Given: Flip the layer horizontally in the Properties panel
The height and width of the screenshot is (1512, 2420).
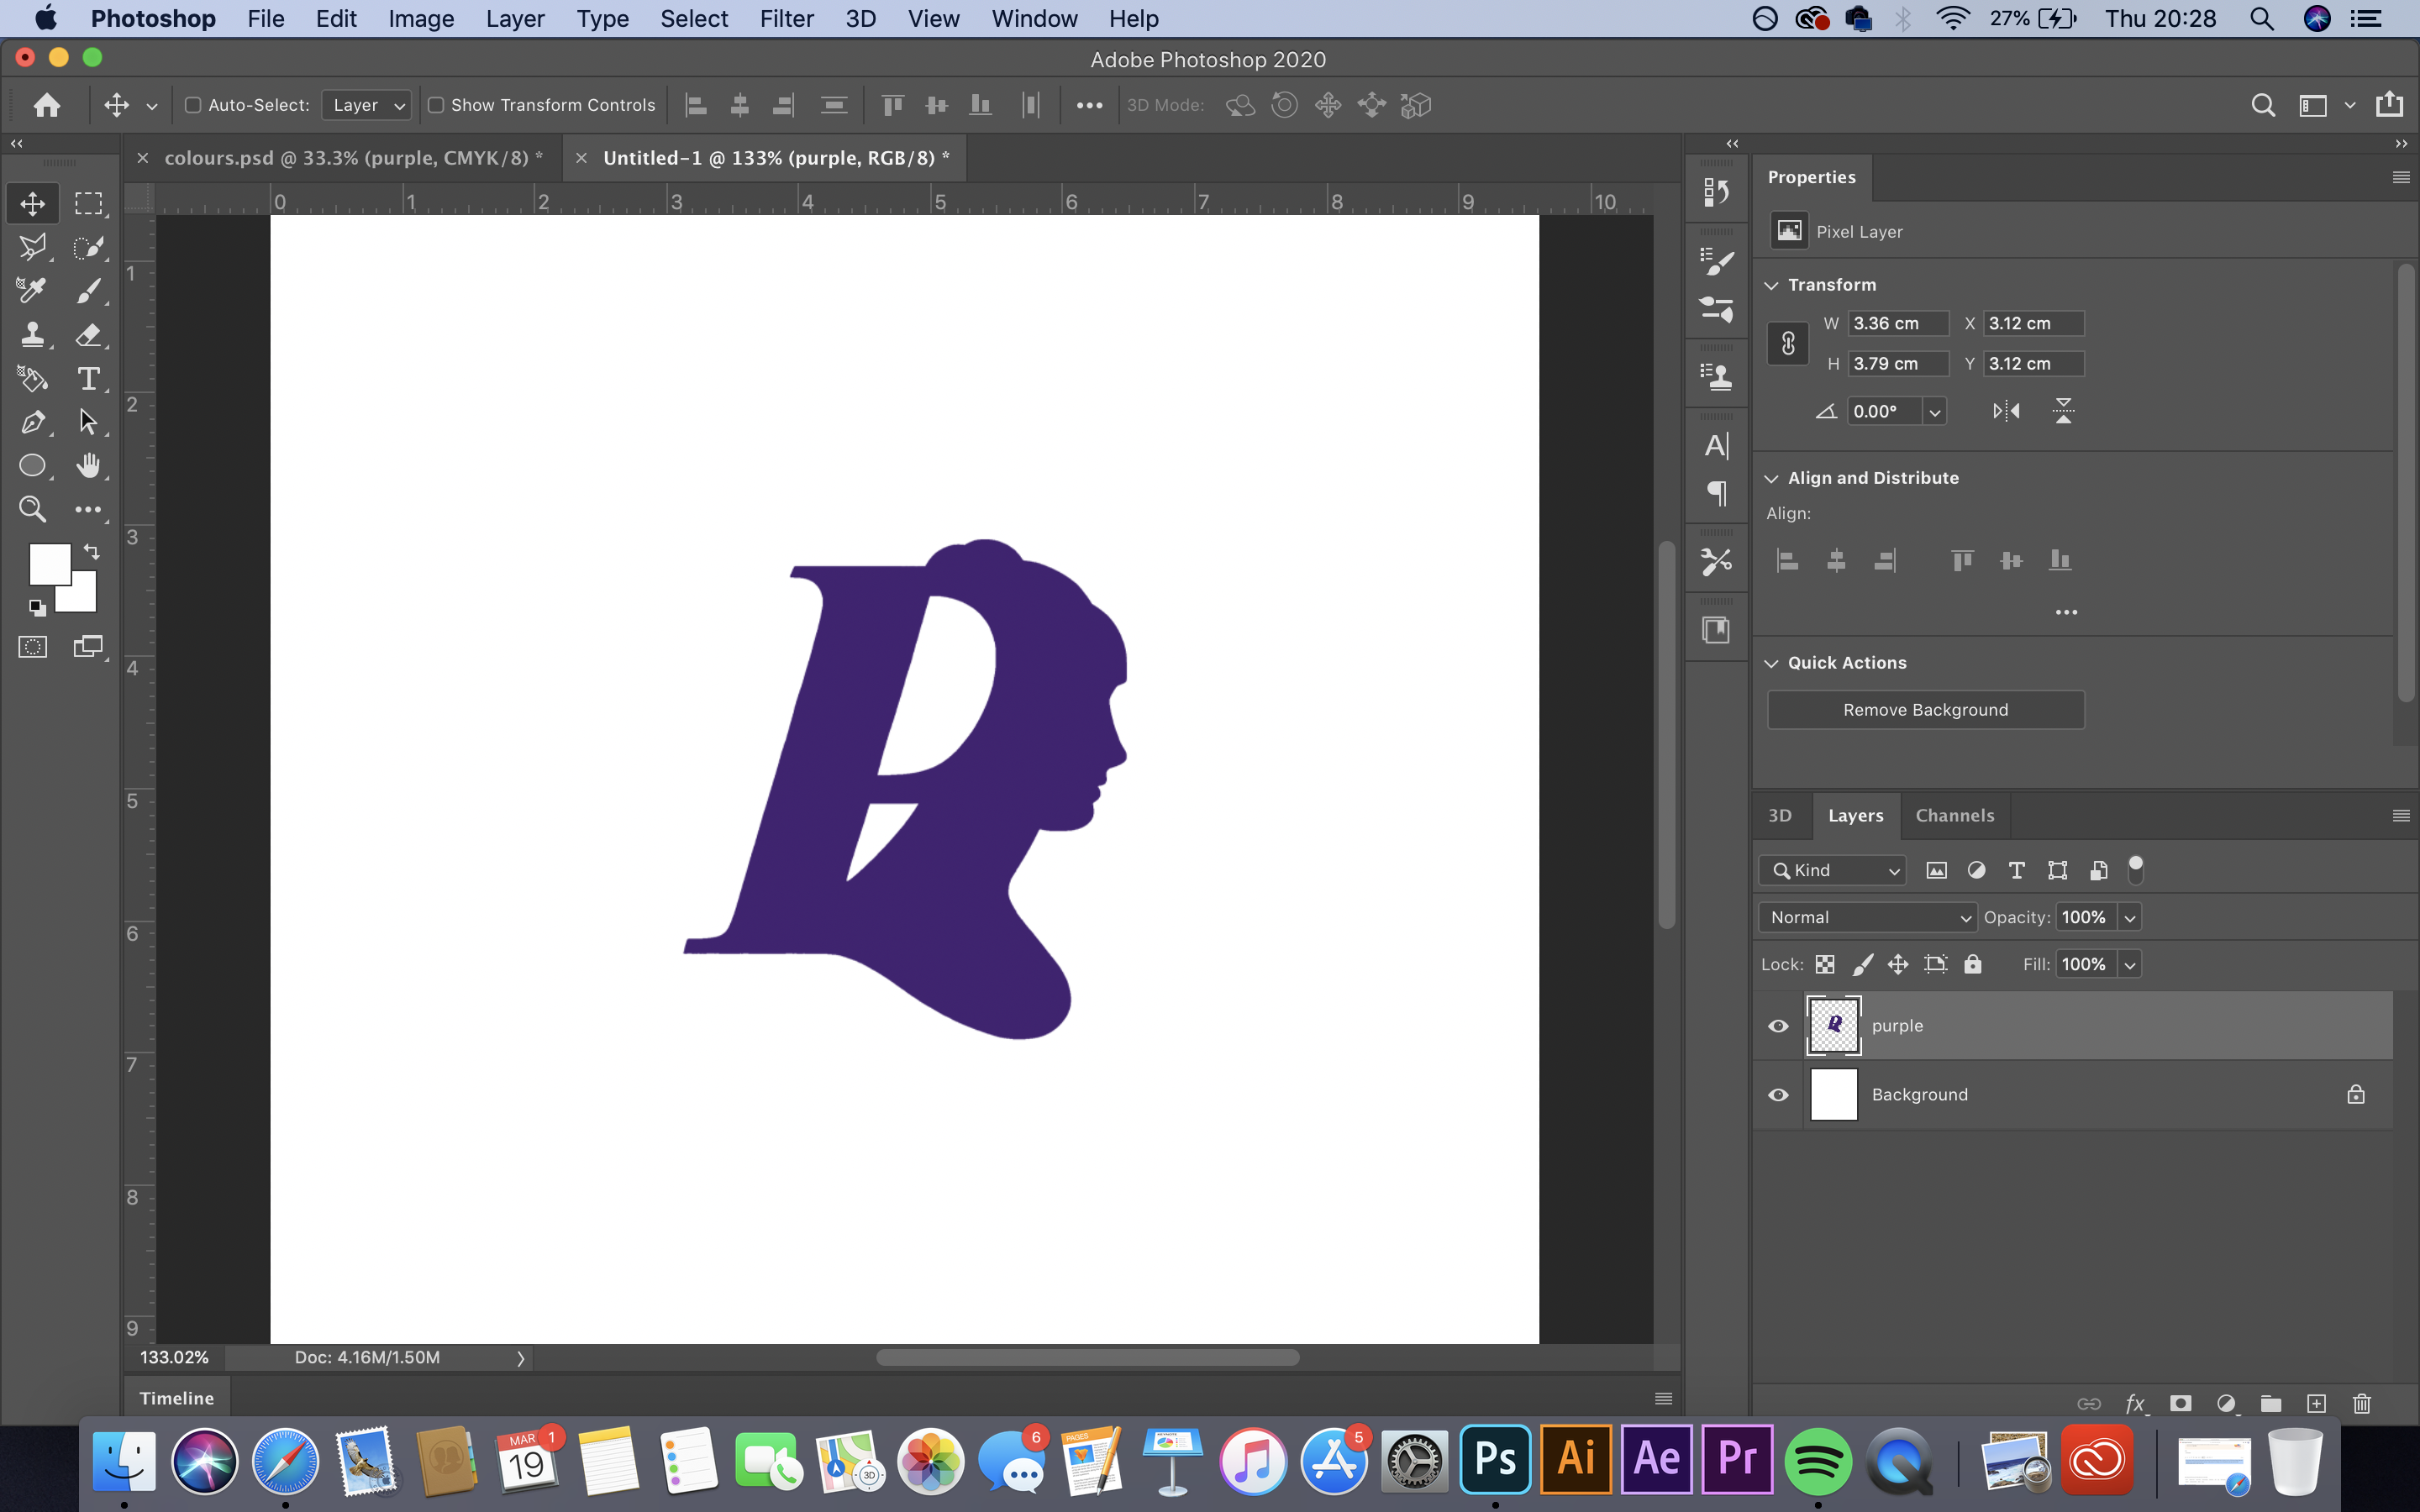Looking at the screenshot, I should pyautogui.click(x=2006, y=410).
